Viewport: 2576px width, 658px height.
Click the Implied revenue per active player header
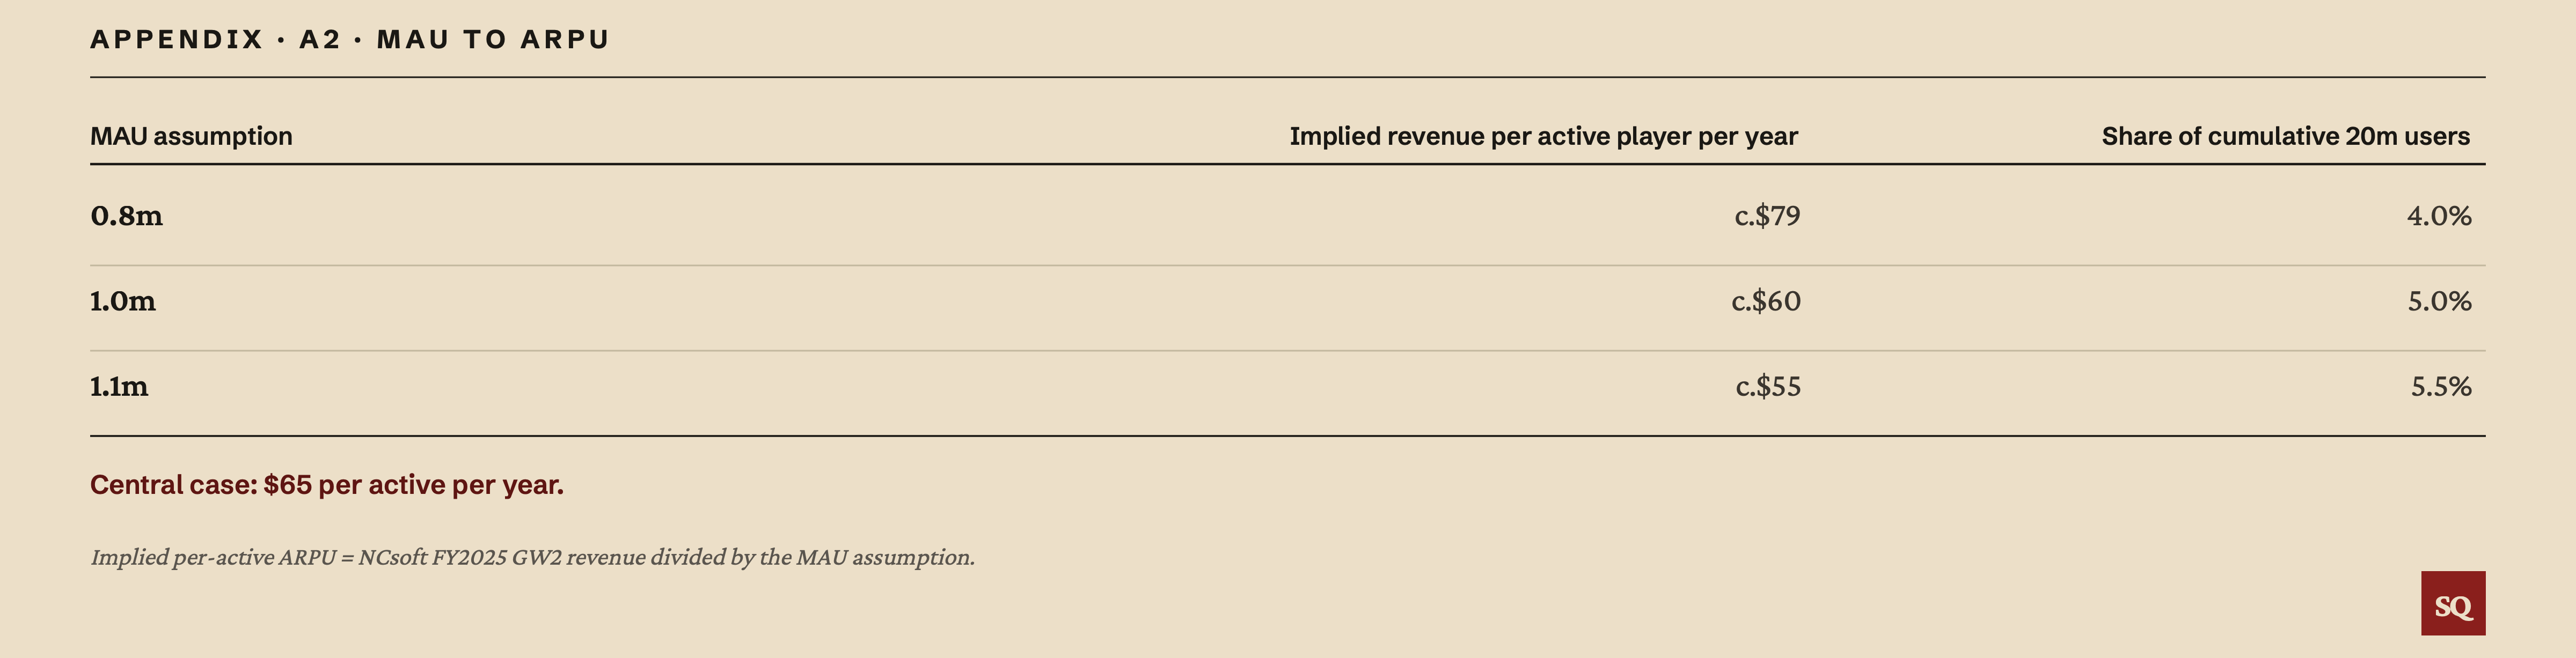coord(1543,136)
